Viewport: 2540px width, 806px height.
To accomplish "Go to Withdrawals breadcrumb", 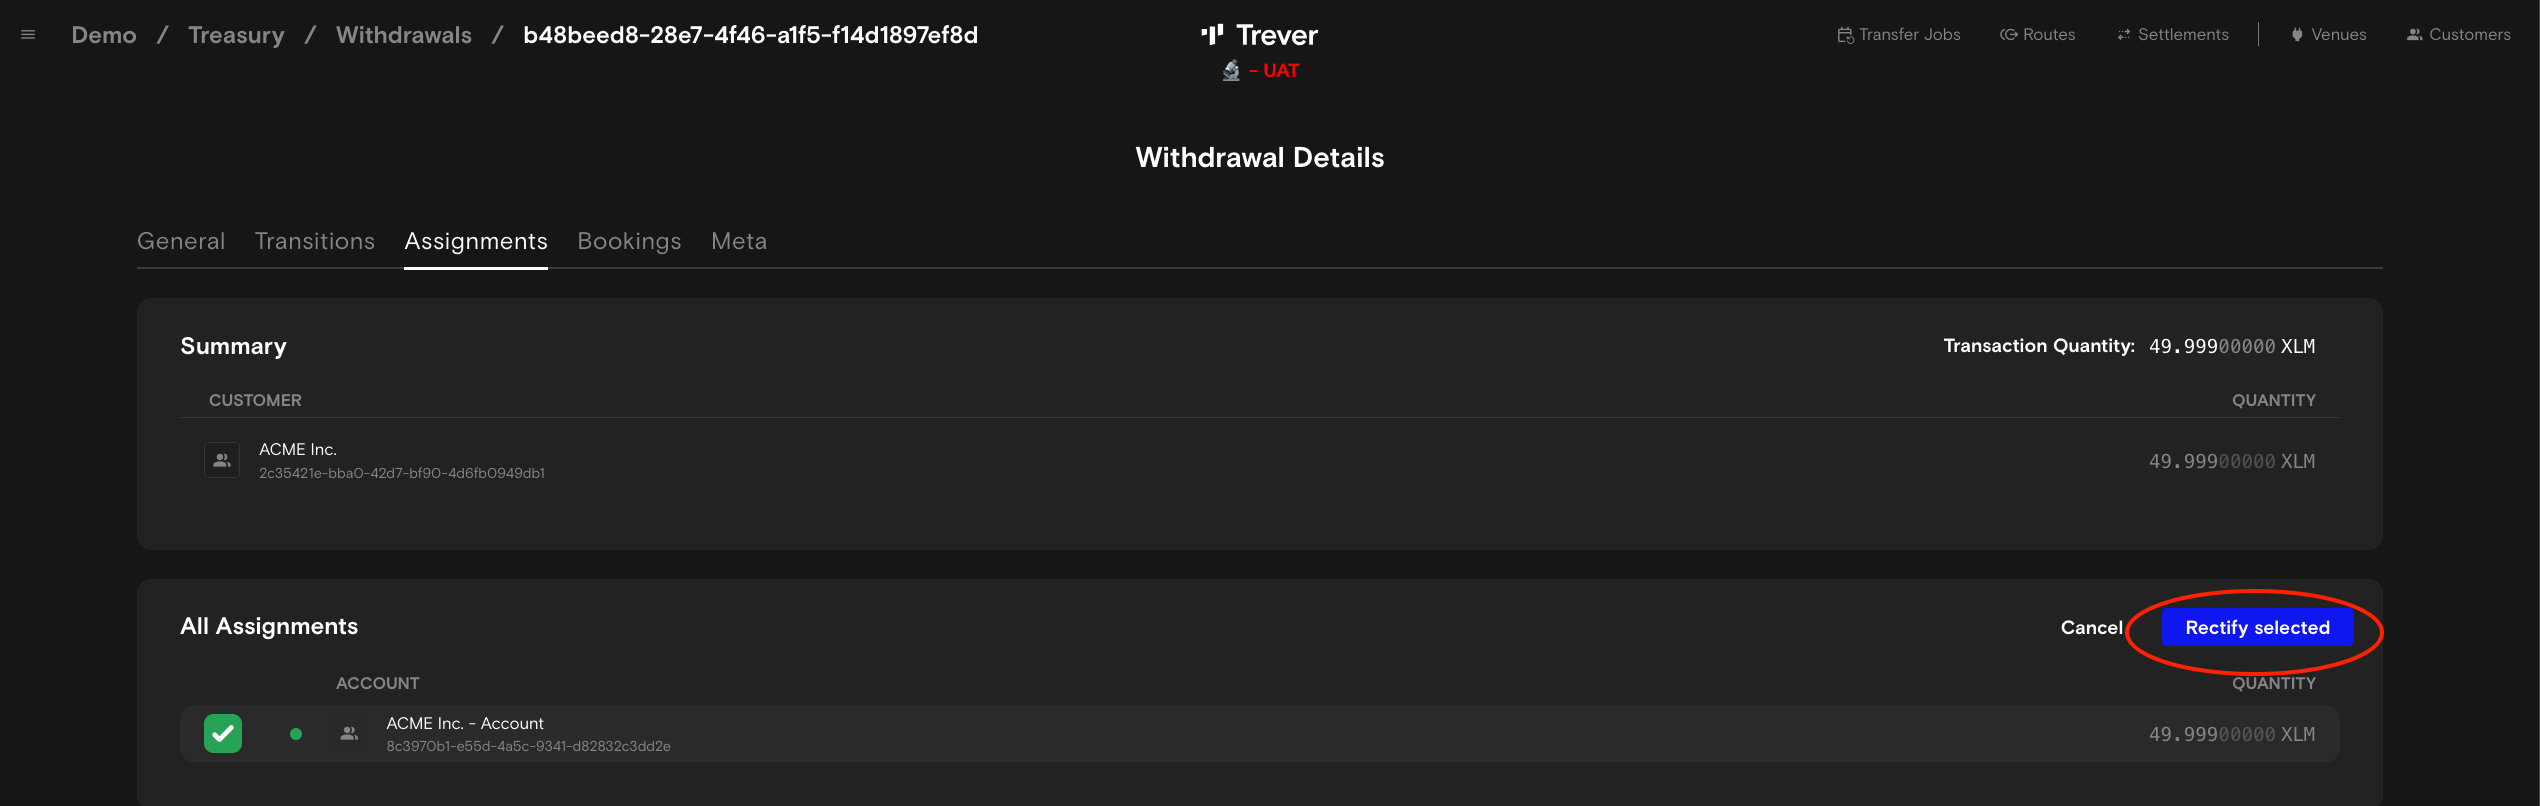I will (404, 35).
